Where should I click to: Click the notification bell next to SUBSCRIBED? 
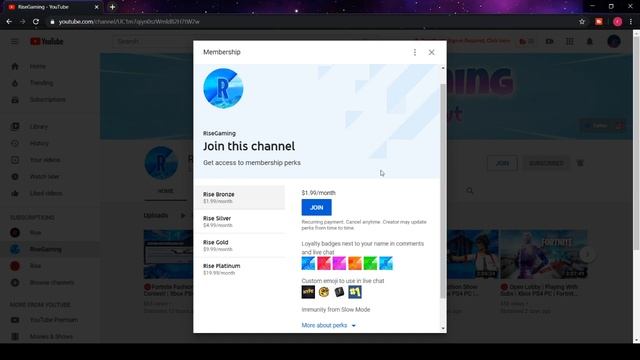click(580, 163)
